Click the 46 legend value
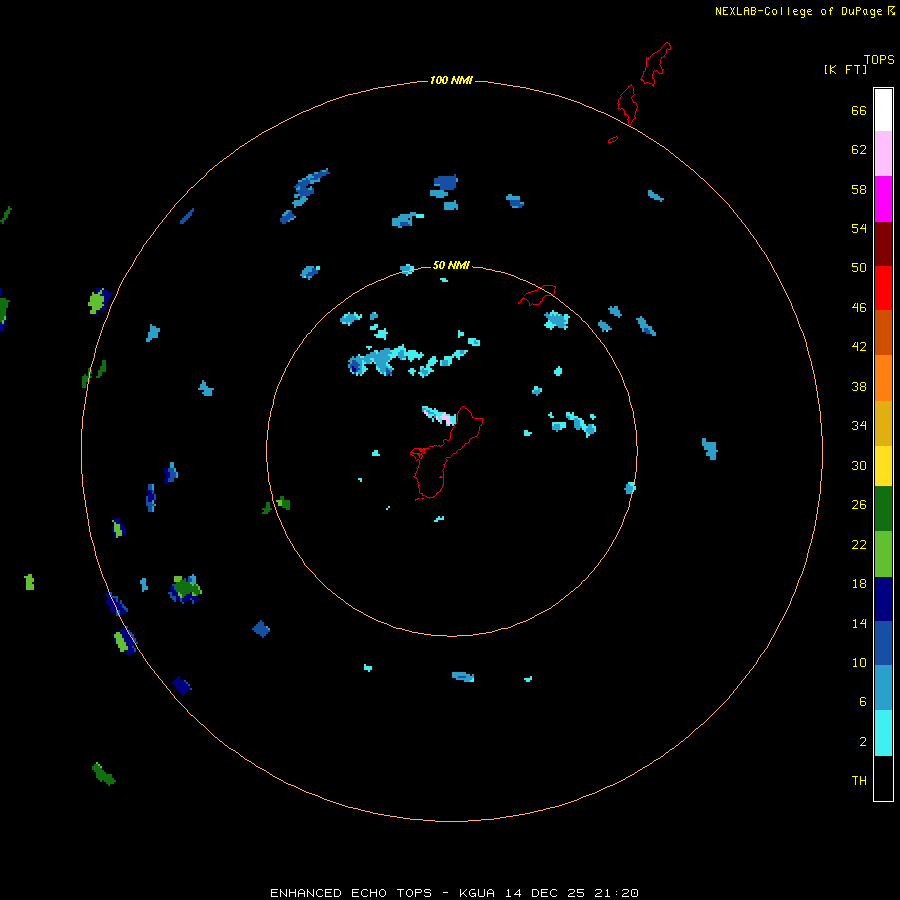 [x=859, y=308]
